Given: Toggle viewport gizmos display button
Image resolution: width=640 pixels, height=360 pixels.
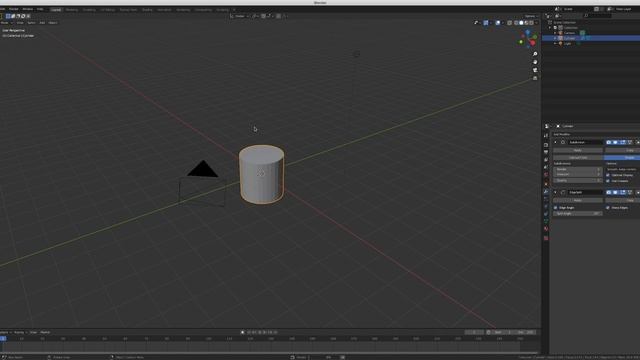Looking at the screenshot, I should point(486,23).
